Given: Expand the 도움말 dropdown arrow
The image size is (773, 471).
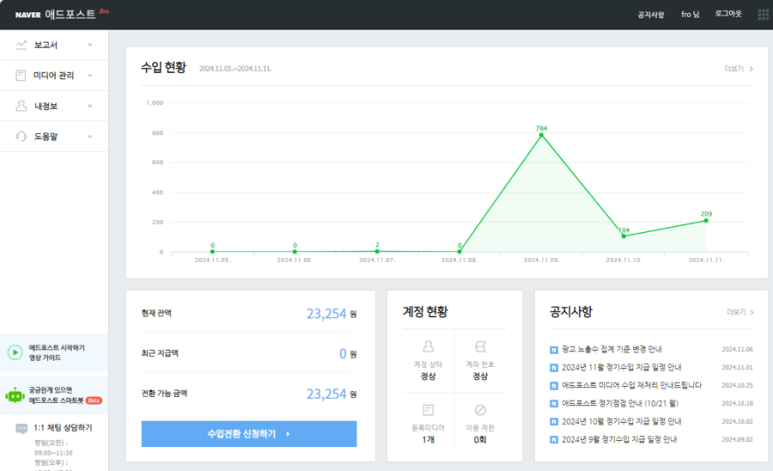Looking at the screenshot, I should (90, 136).
